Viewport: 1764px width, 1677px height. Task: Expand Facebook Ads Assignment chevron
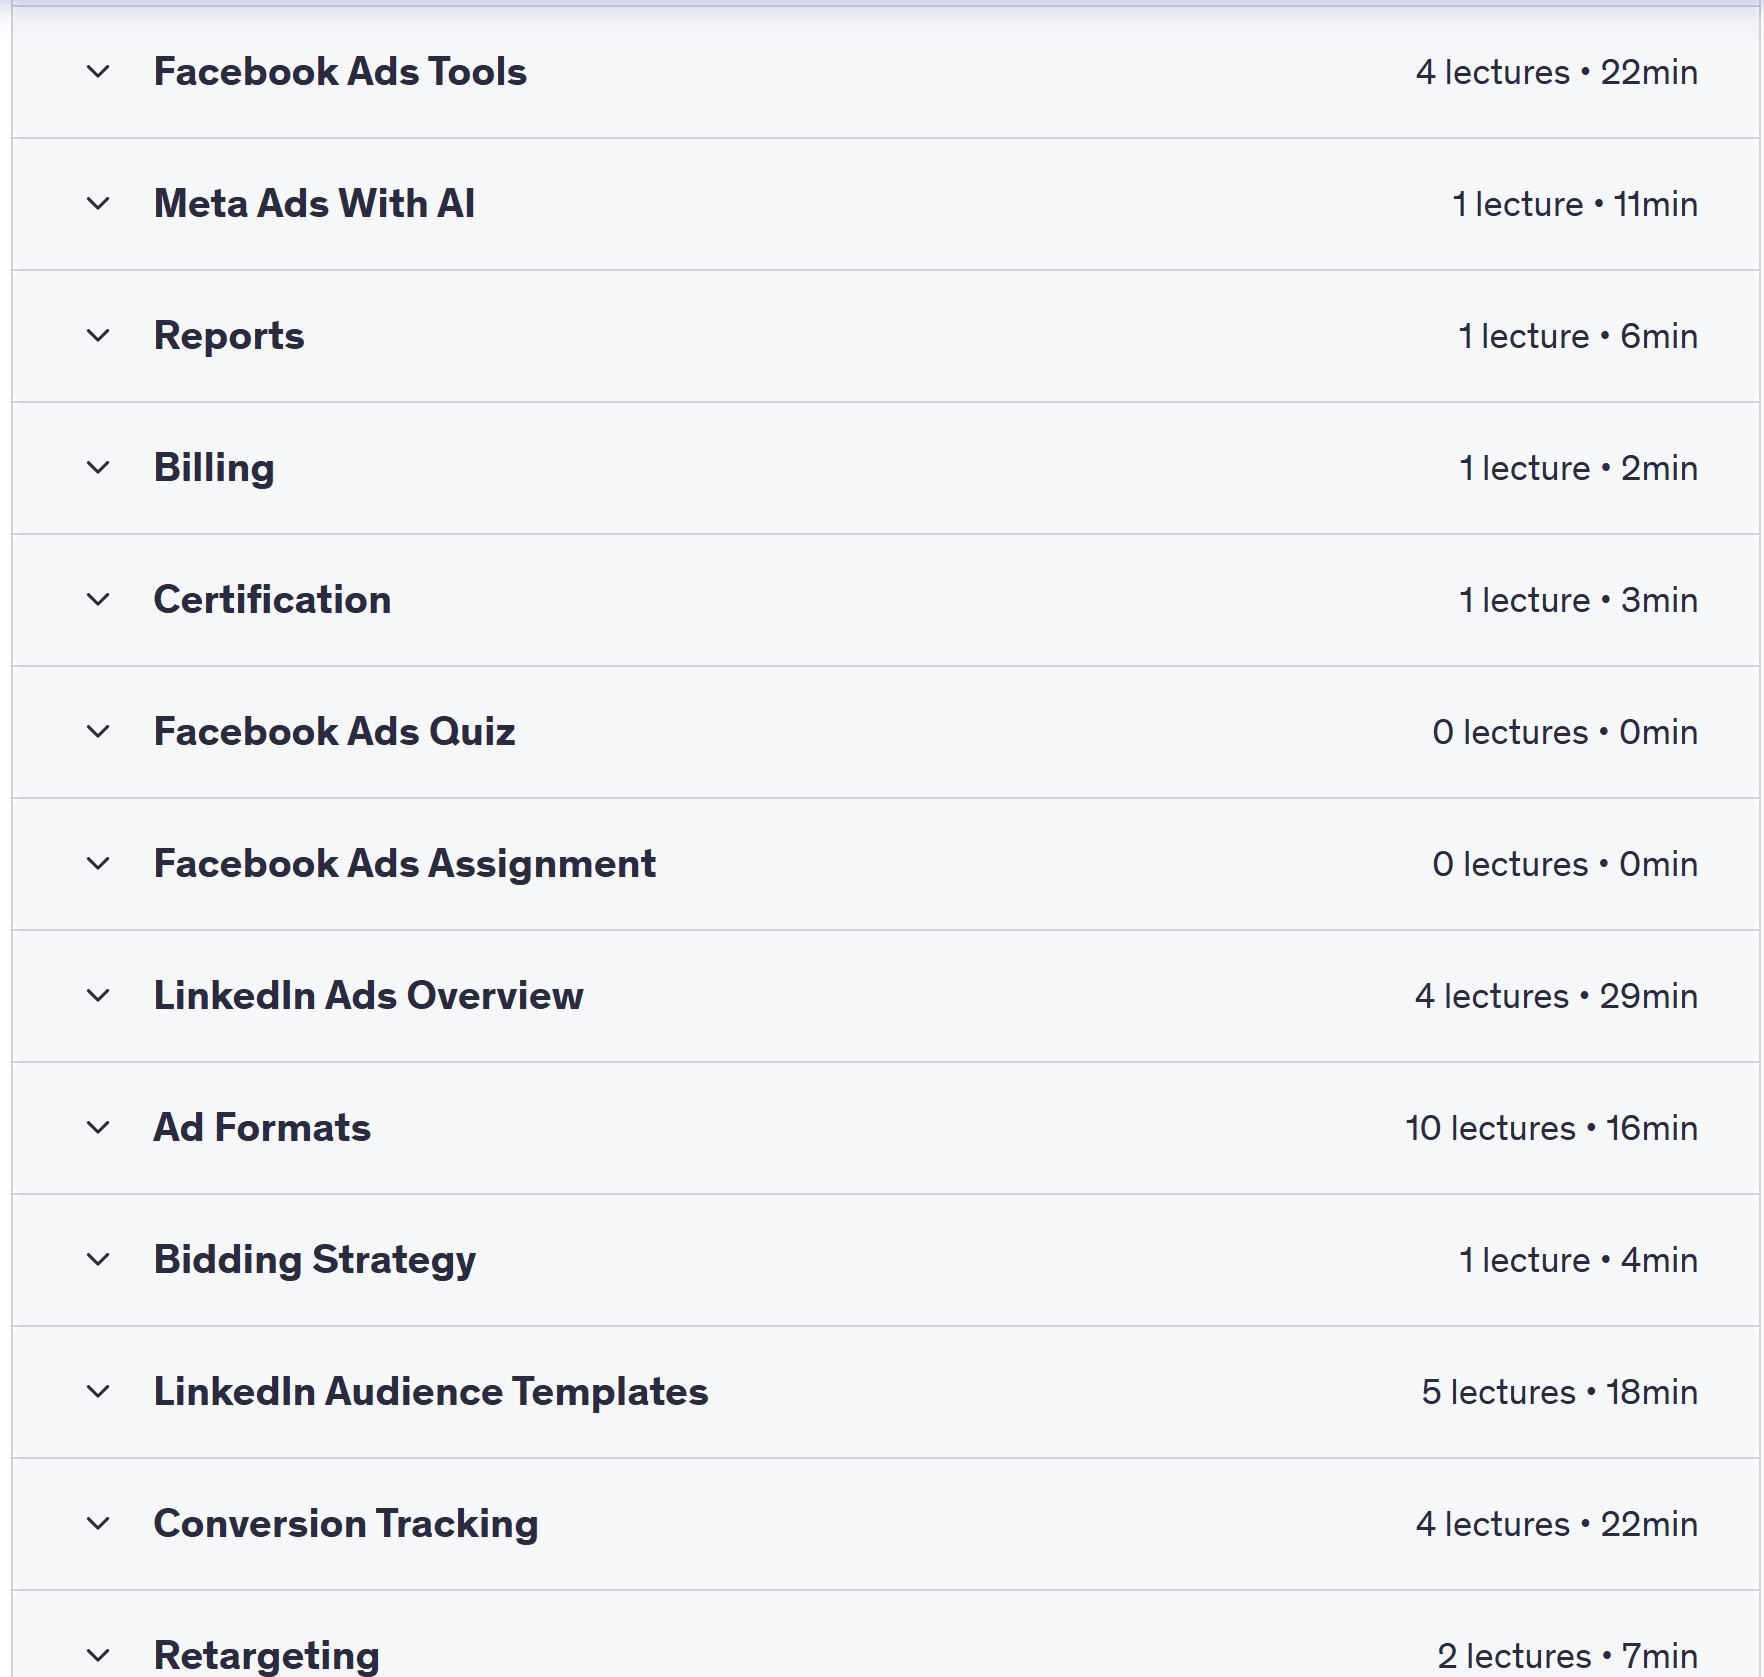(x=98, y=864)
